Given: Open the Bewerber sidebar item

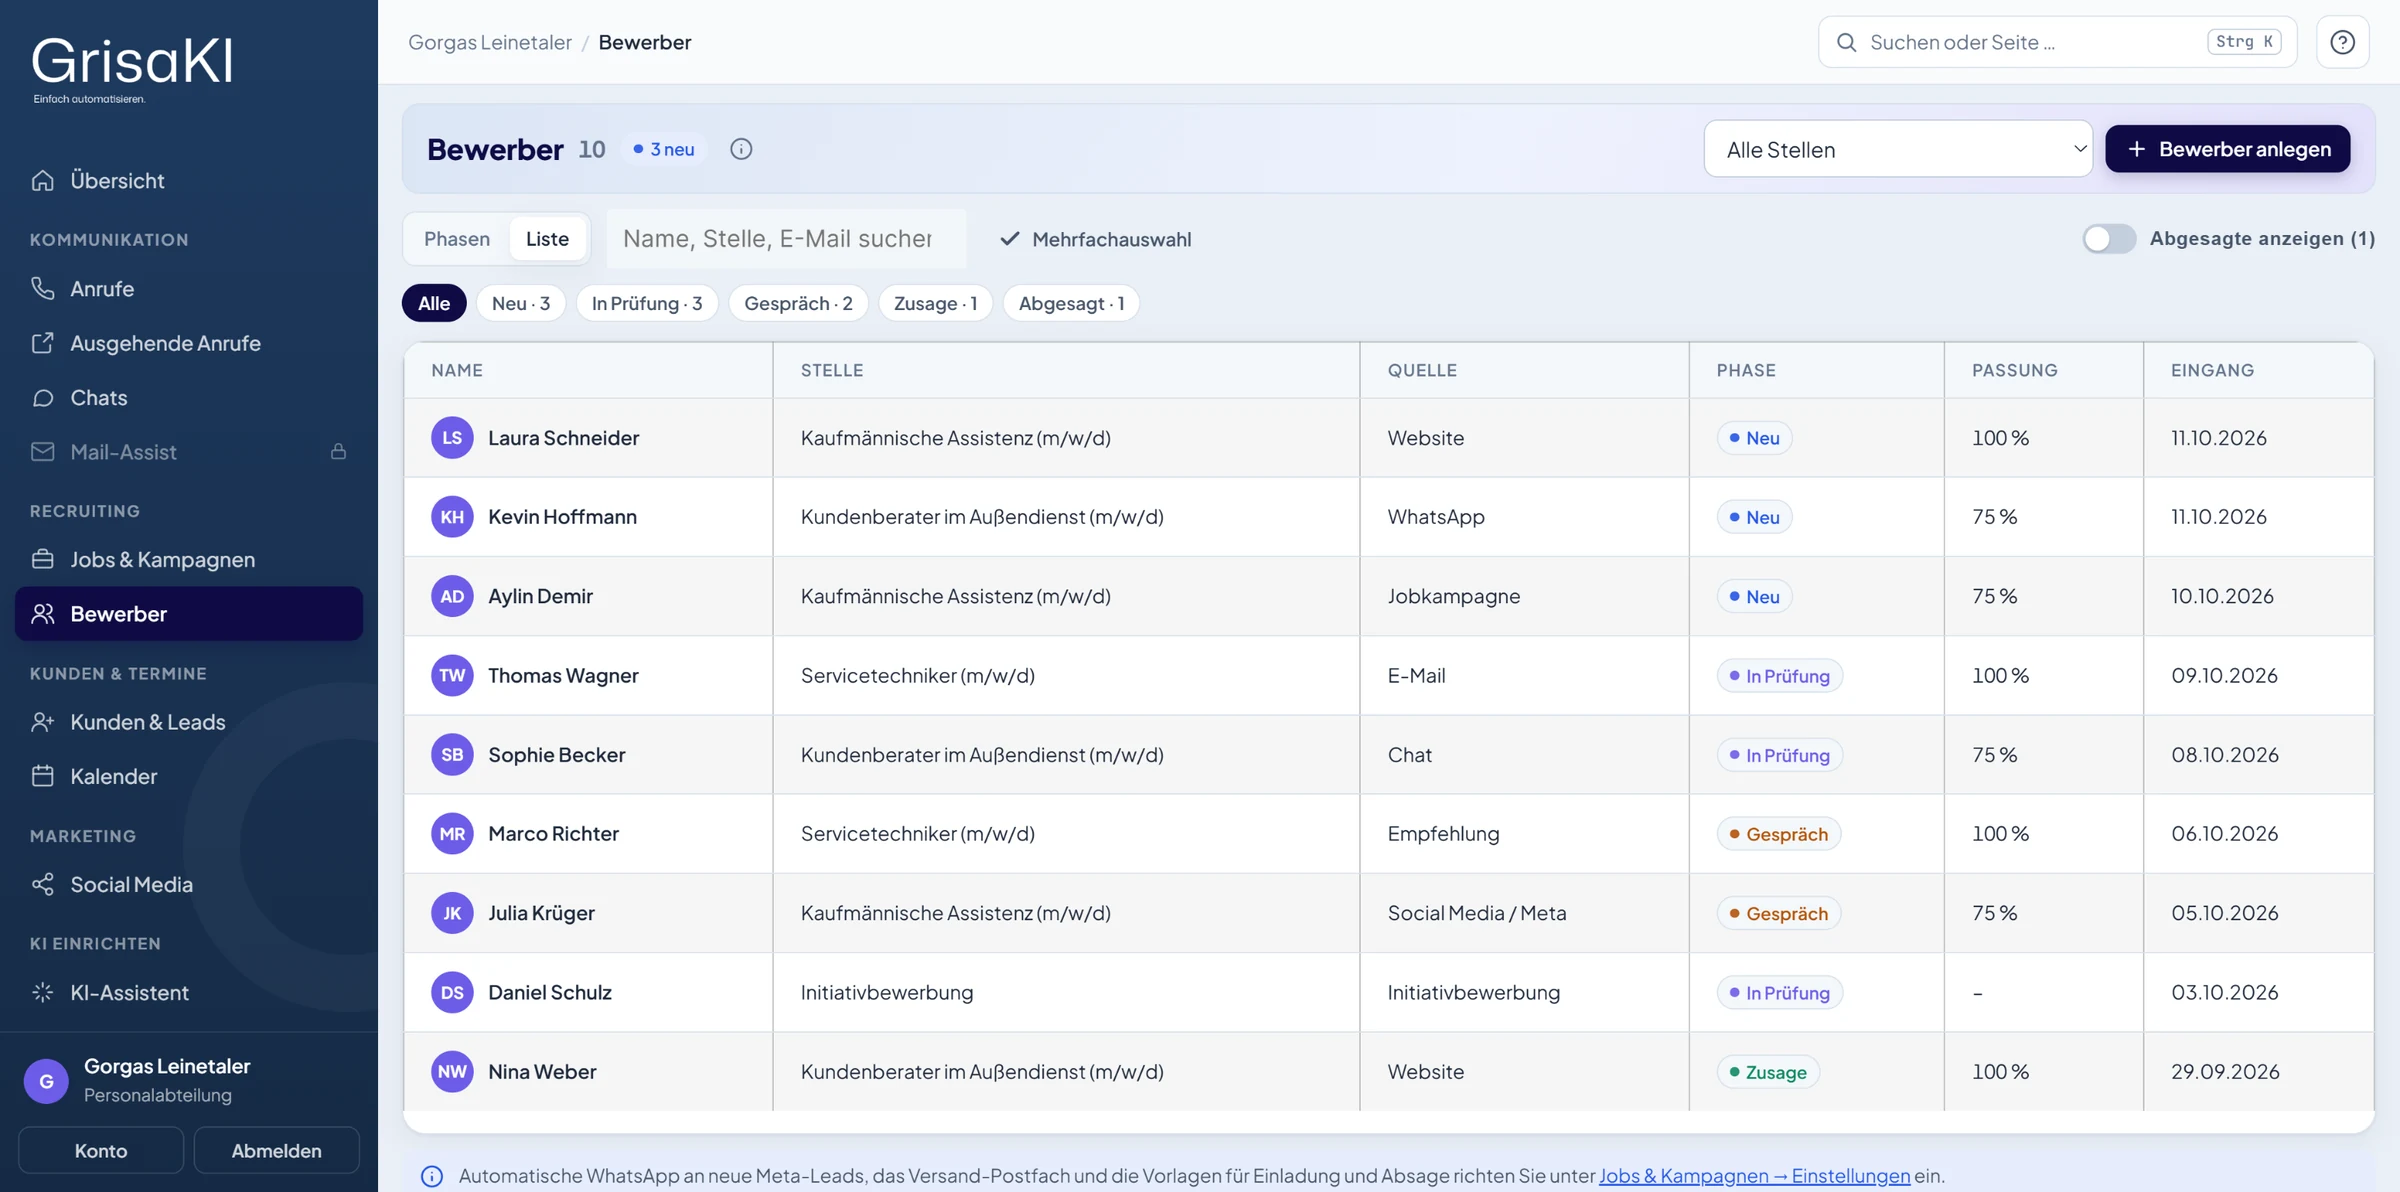Looking at the screenshot, I should [189, 613].
